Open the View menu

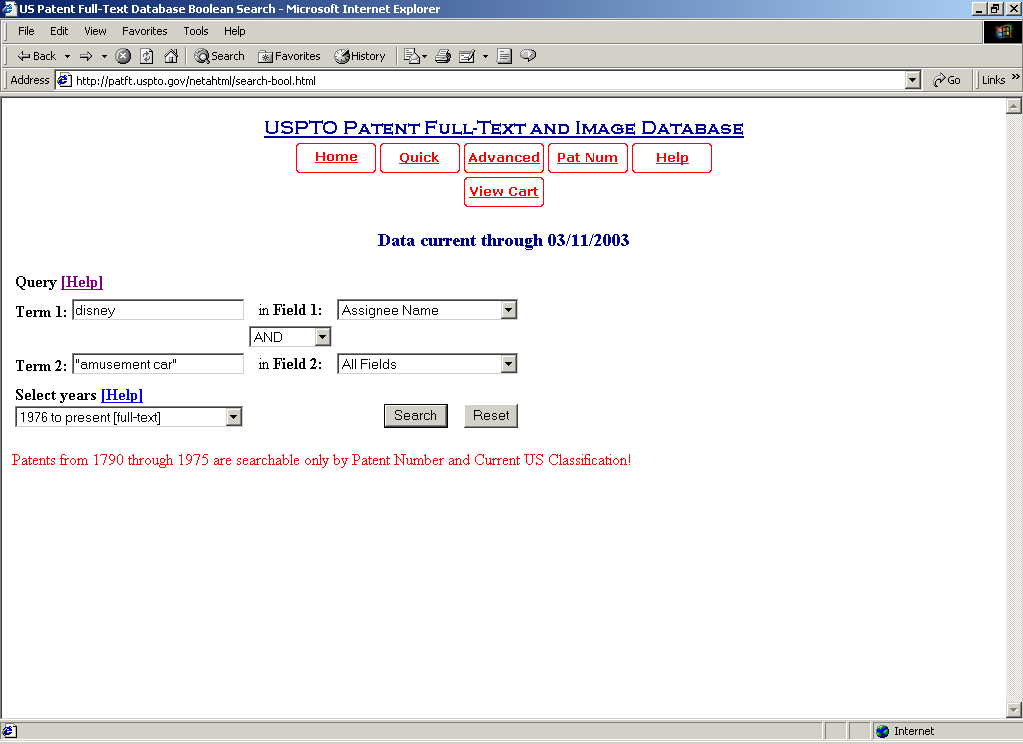click(95, 31)
